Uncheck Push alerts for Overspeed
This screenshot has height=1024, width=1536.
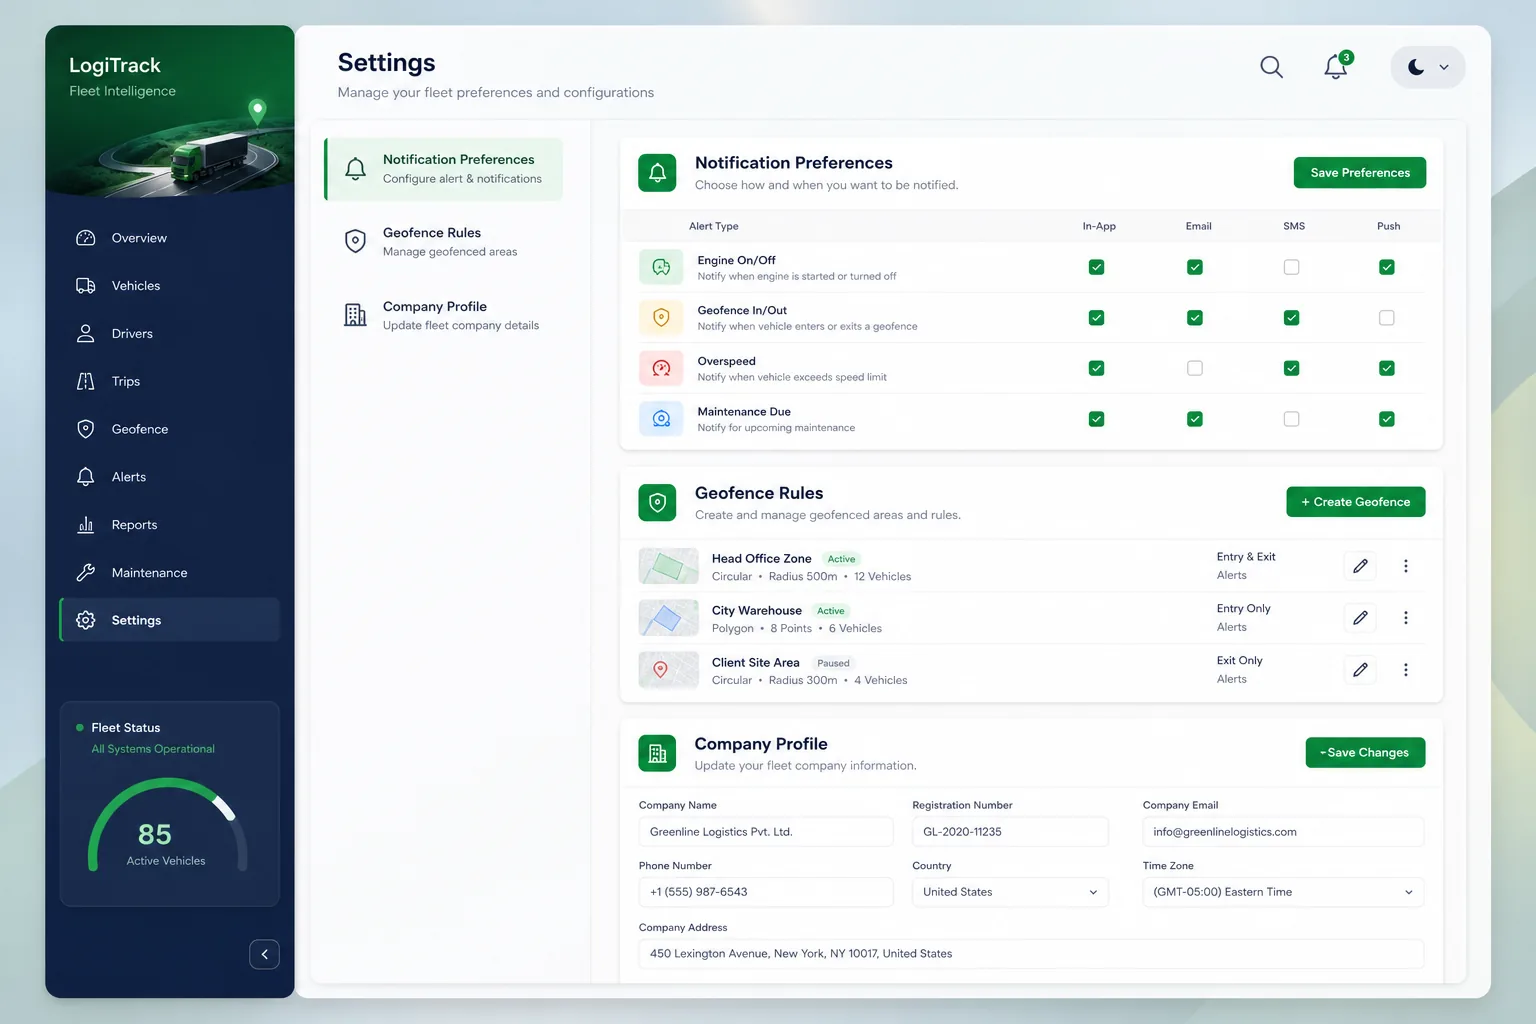tap(1387, 368)
